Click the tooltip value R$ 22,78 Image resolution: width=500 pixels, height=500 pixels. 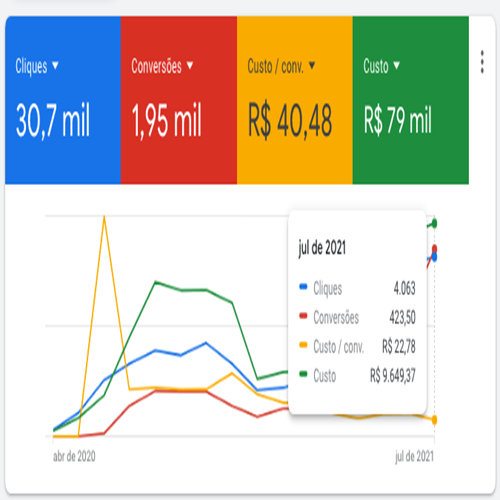click(x=399, y=346)
